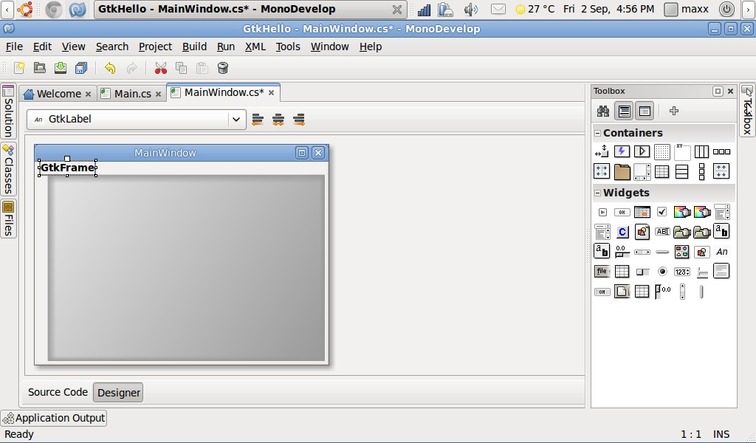Open the XML menu
The image size is (756, 443).
[x=255, y=47]
